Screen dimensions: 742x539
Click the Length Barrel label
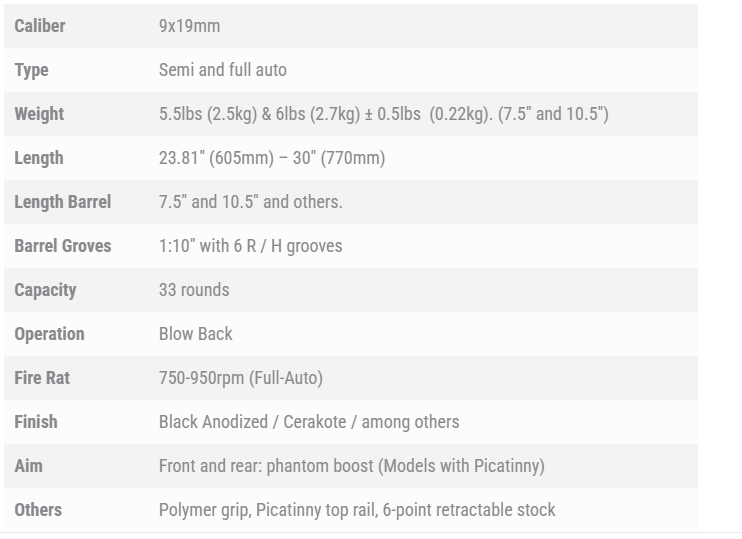(62, 202)
